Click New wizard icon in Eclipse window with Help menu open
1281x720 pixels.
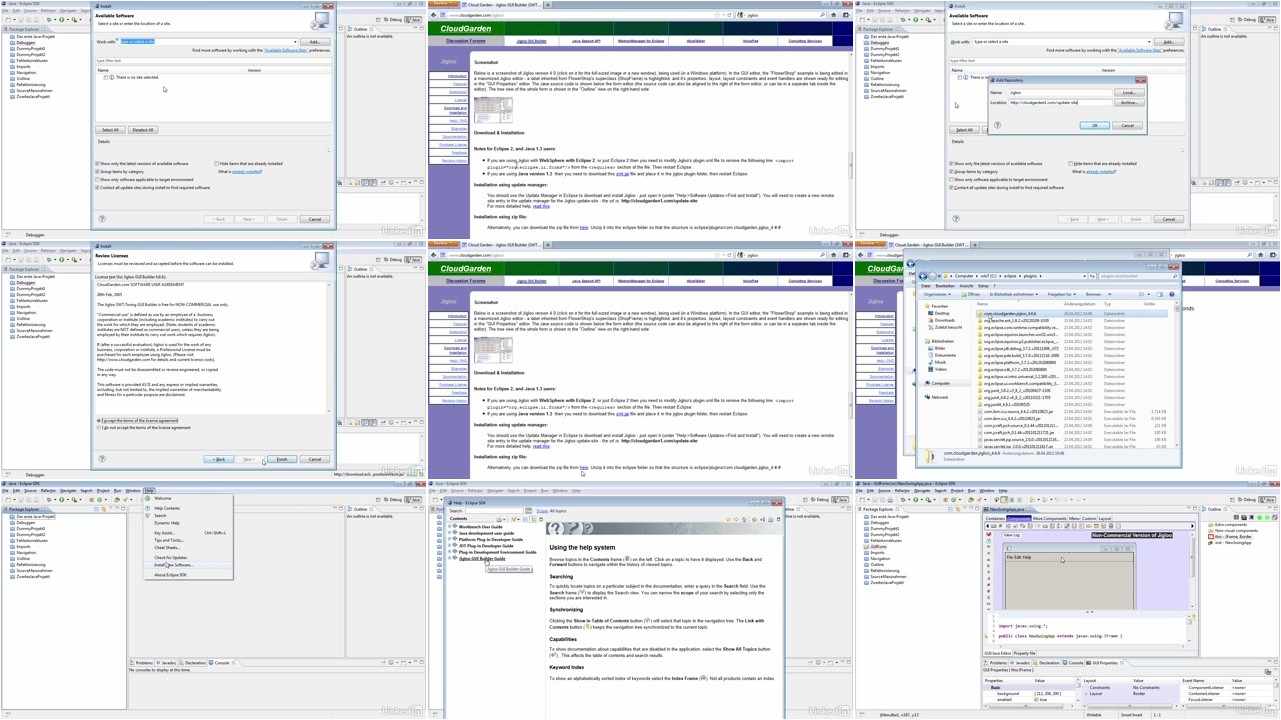pos(7,500)
